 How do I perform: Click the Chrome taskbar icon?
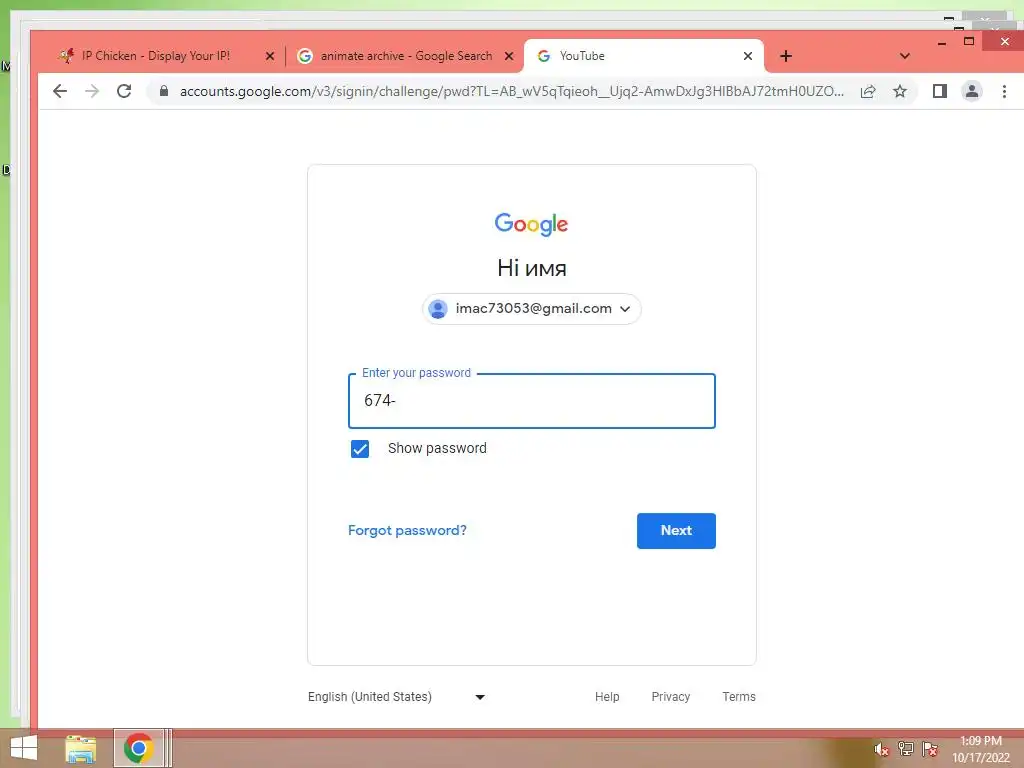pyautogui.click(x=138, y=748)
